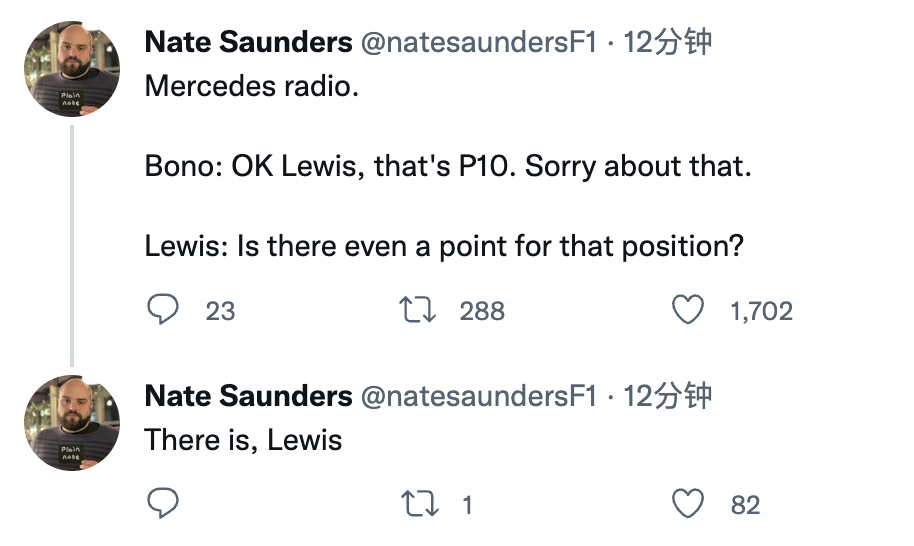Click Nate Saunders name on second tweet

pos(248,396)
